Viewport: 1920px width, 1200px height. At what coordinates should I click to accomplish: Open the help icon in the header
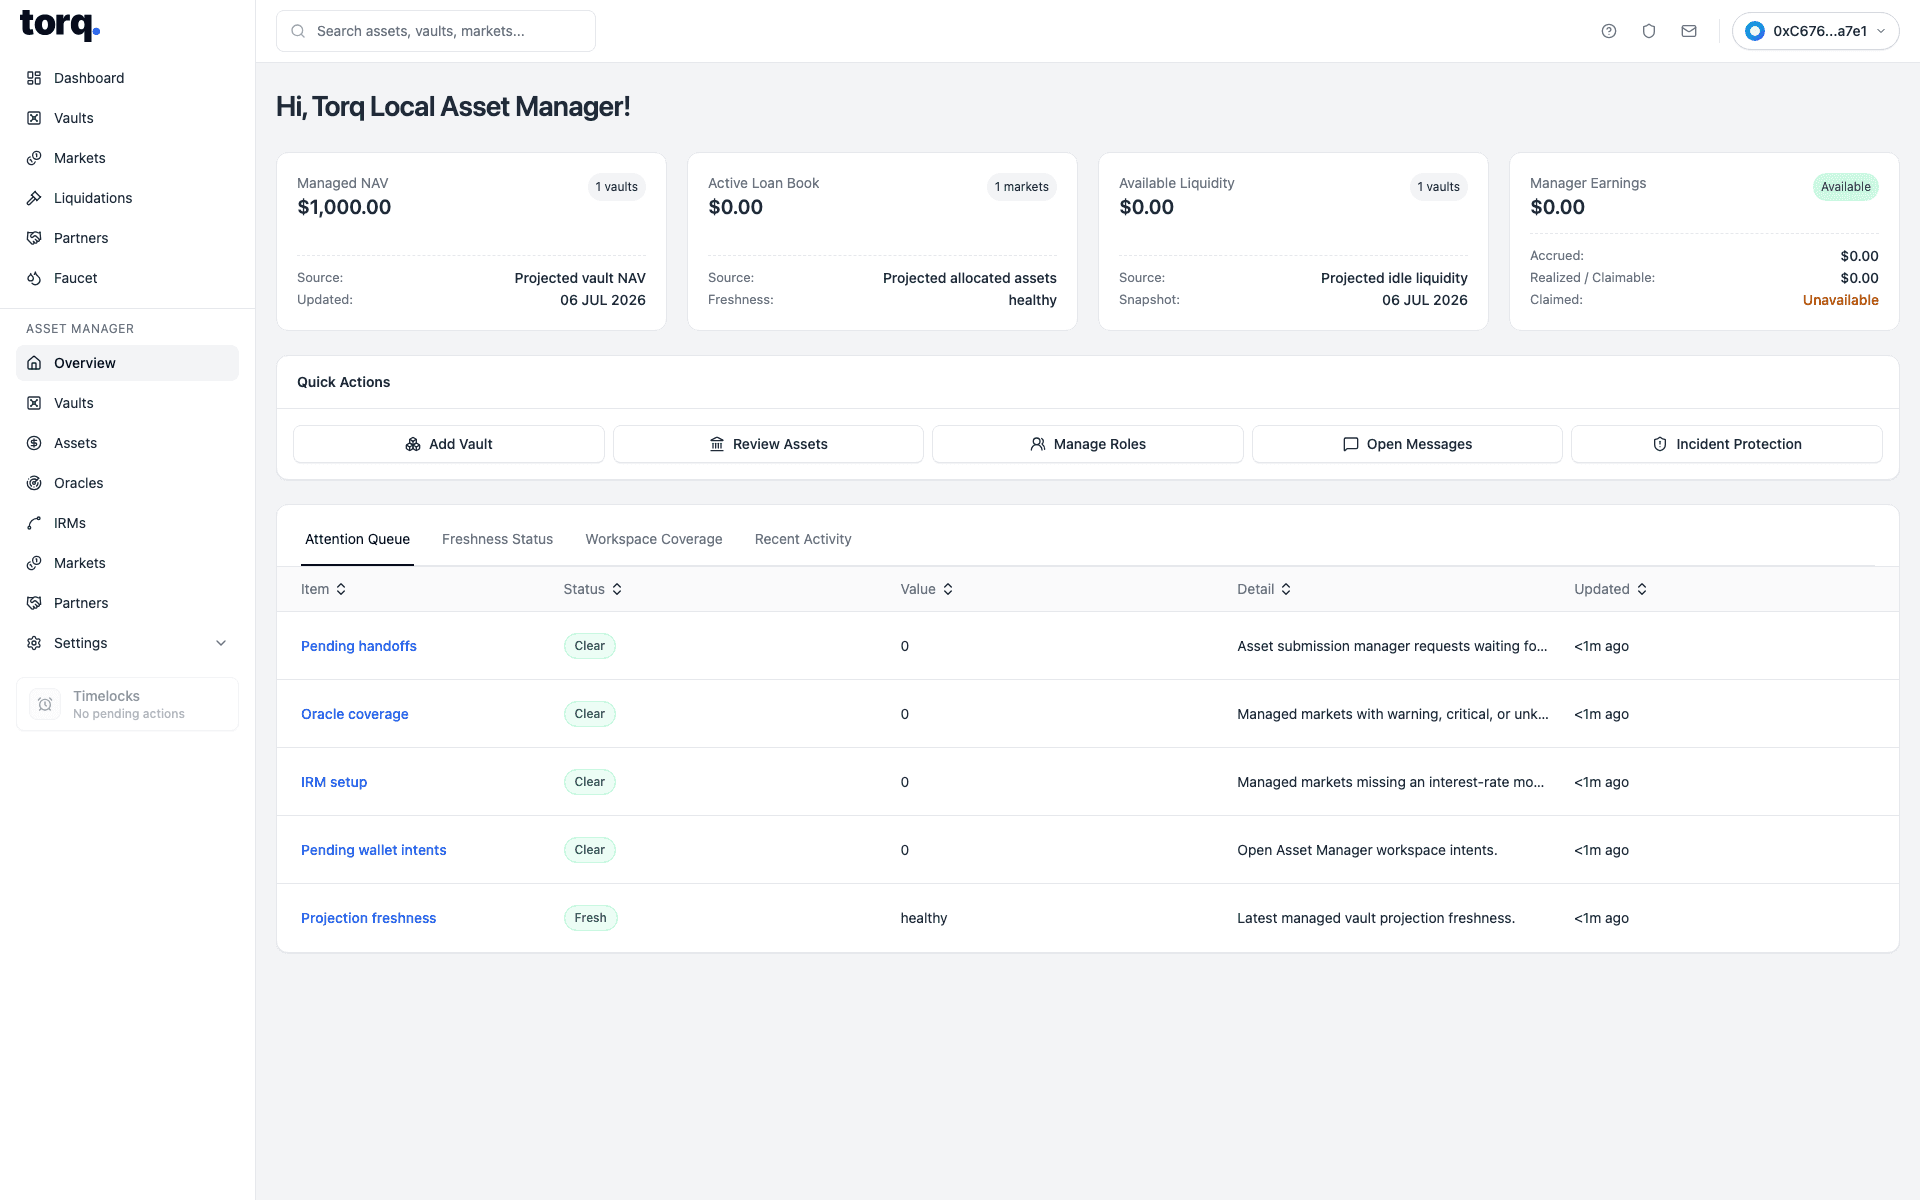click(1609, 31)
